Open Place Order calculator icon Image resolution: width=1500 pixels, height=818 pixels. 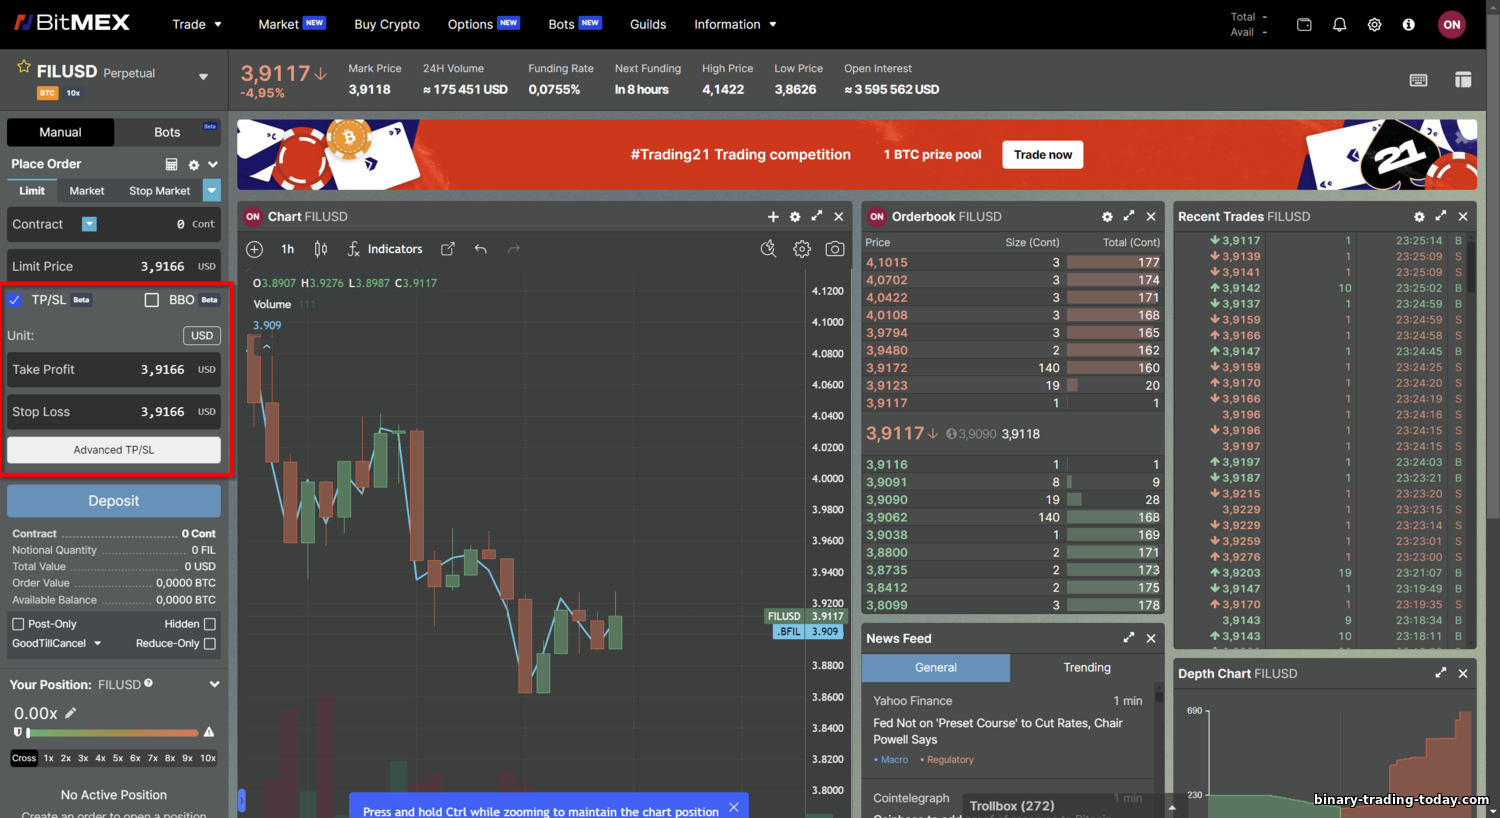click(x=171, y=164)
